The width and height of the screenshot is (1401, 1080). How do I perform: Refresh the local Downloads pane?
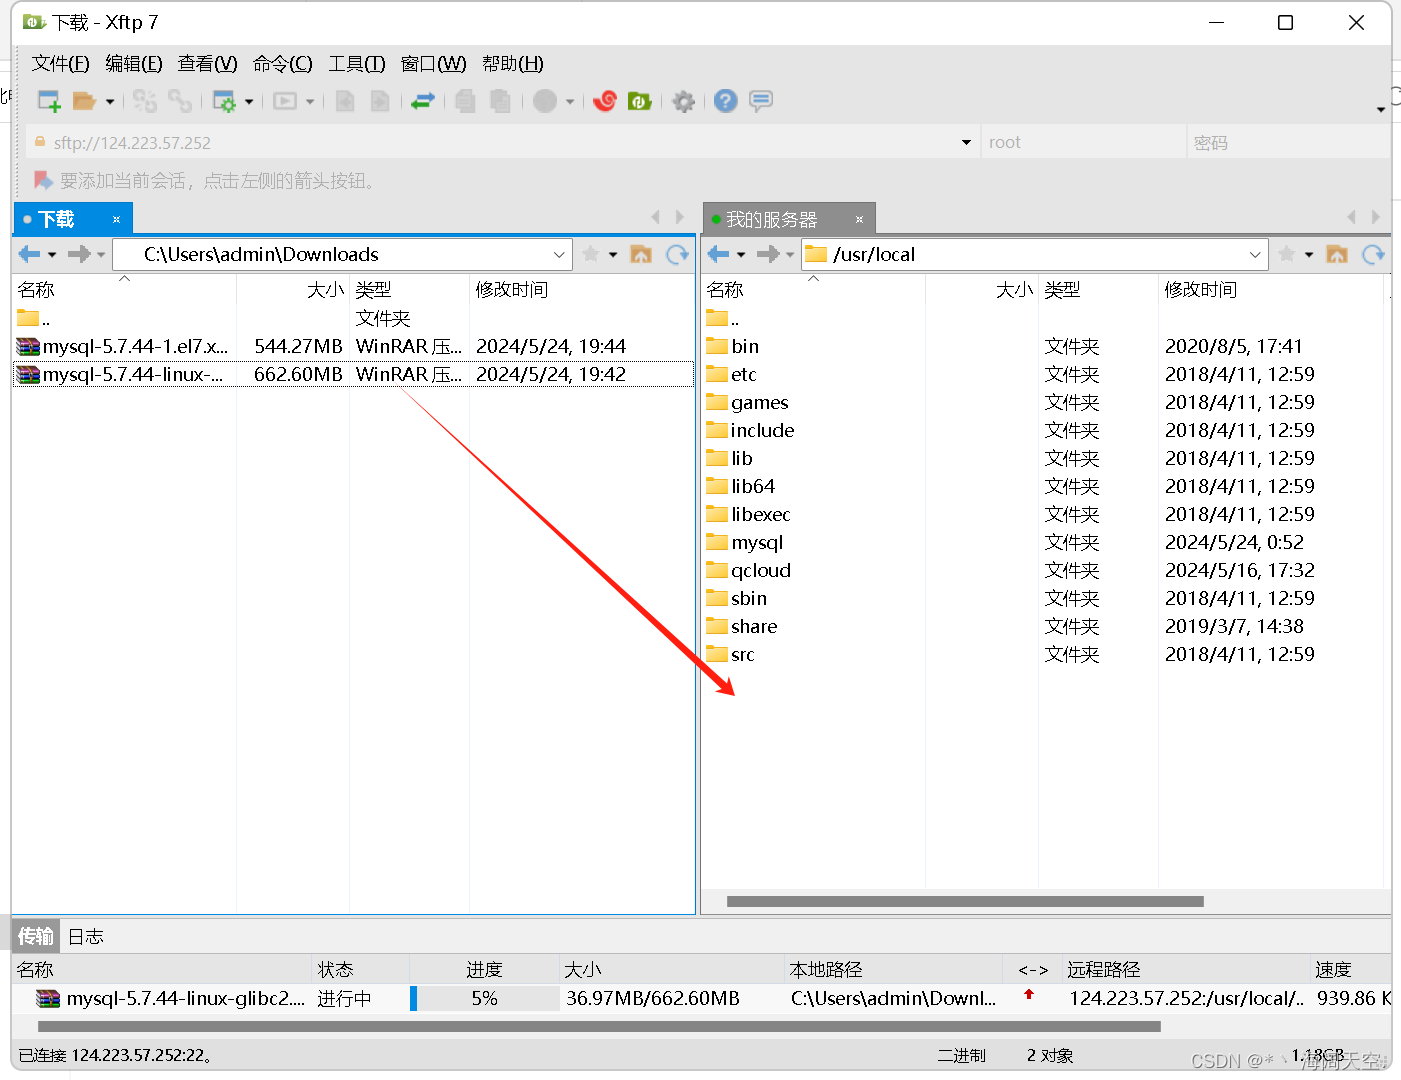pos(677,254)
